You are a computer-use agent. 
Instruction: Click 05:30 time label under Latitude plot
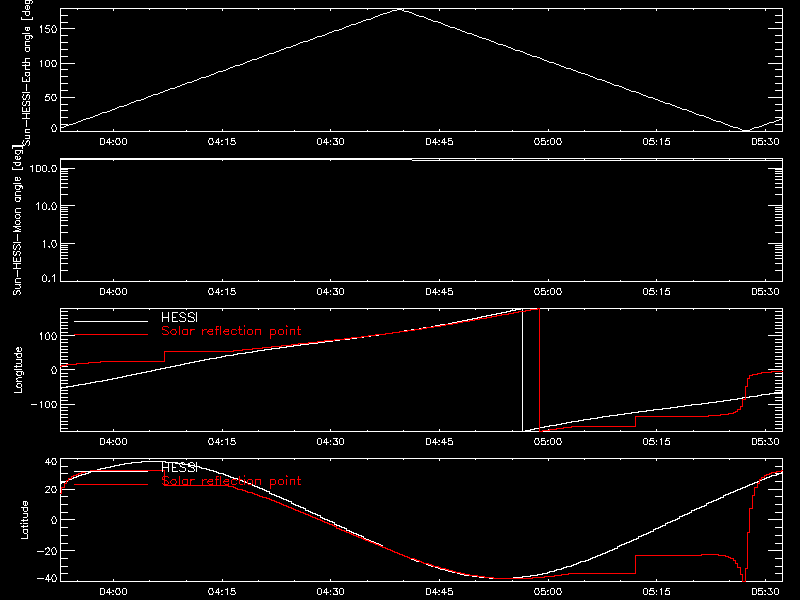point(765,592)
